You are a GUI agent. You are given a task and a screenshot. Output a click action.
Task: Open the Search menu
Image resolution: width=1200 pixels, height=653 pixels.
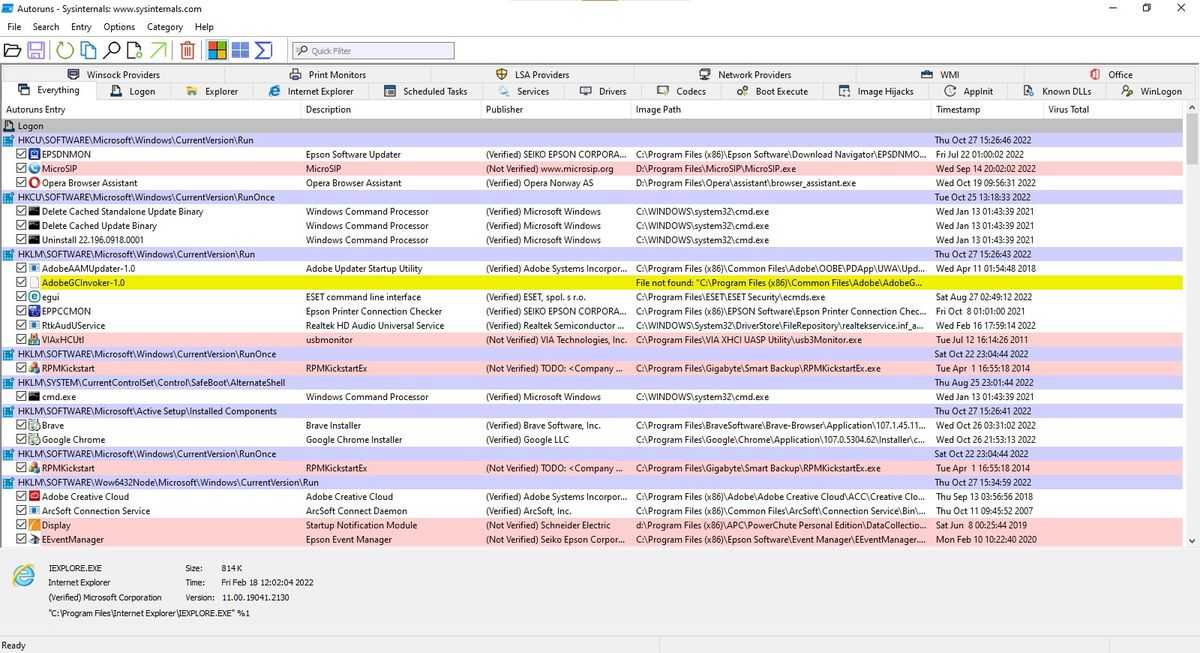pyautogui.click(x=46, y=27)
